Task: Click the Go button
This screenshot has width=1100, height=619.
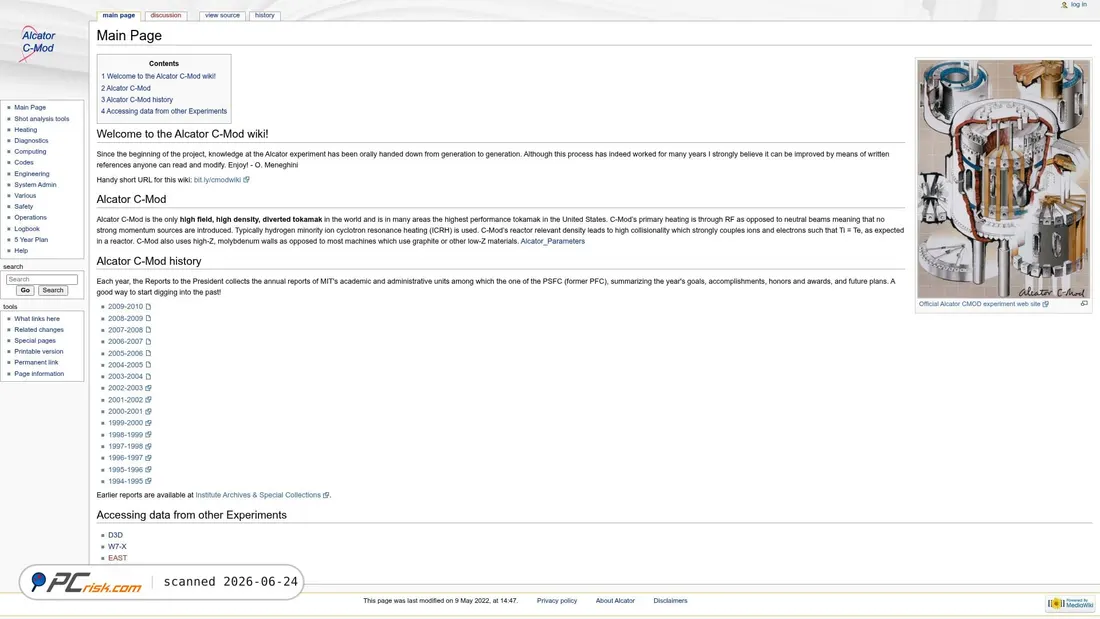Action: pos(25,291)
